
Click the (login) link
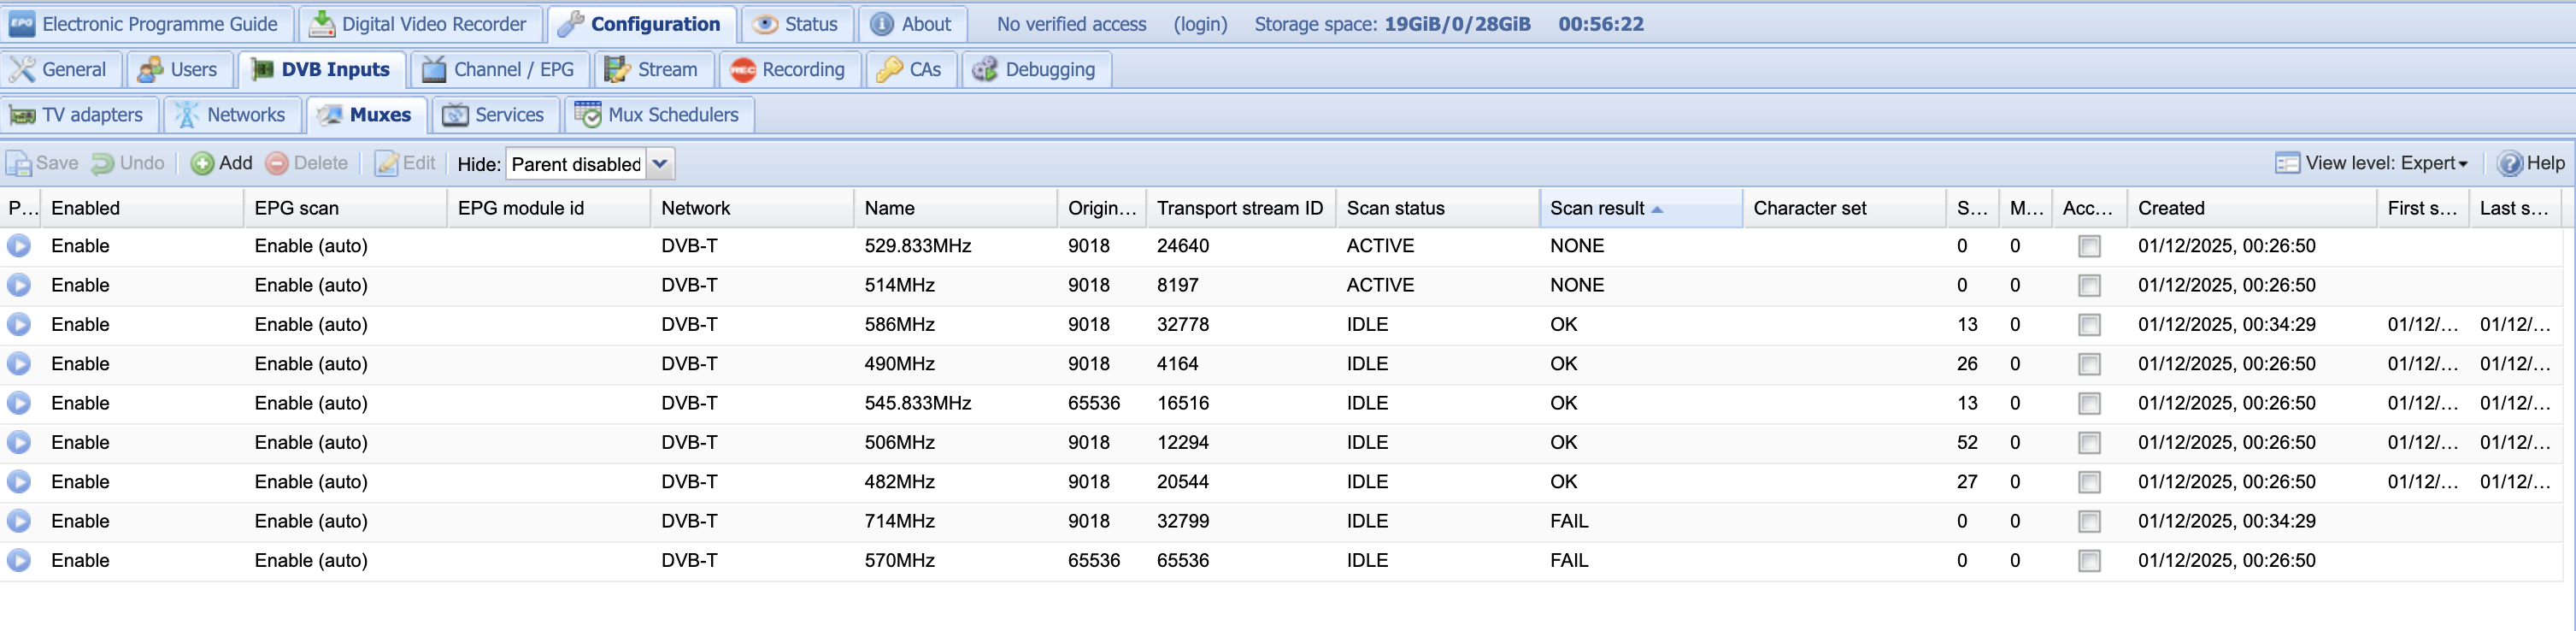click(x=1199, y=25)
